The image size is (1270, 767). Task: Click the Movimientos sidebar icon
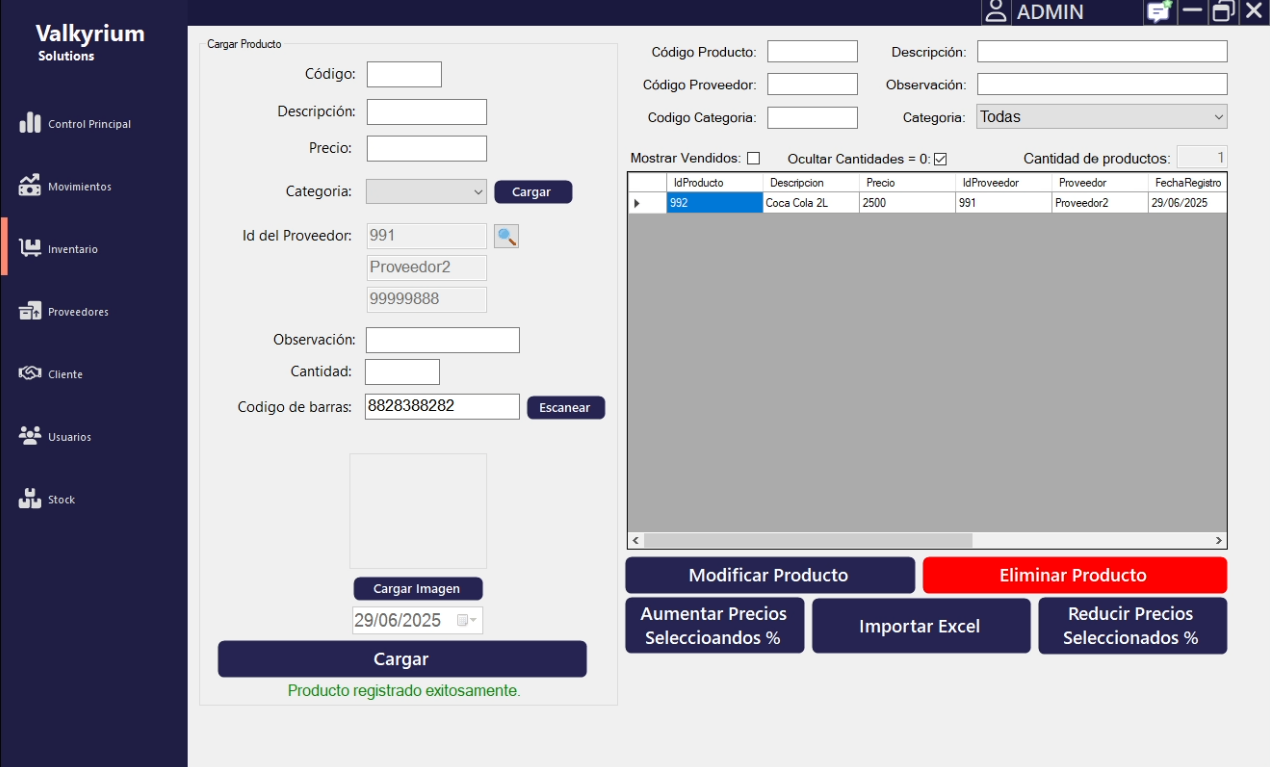click(x=30, y=186)
